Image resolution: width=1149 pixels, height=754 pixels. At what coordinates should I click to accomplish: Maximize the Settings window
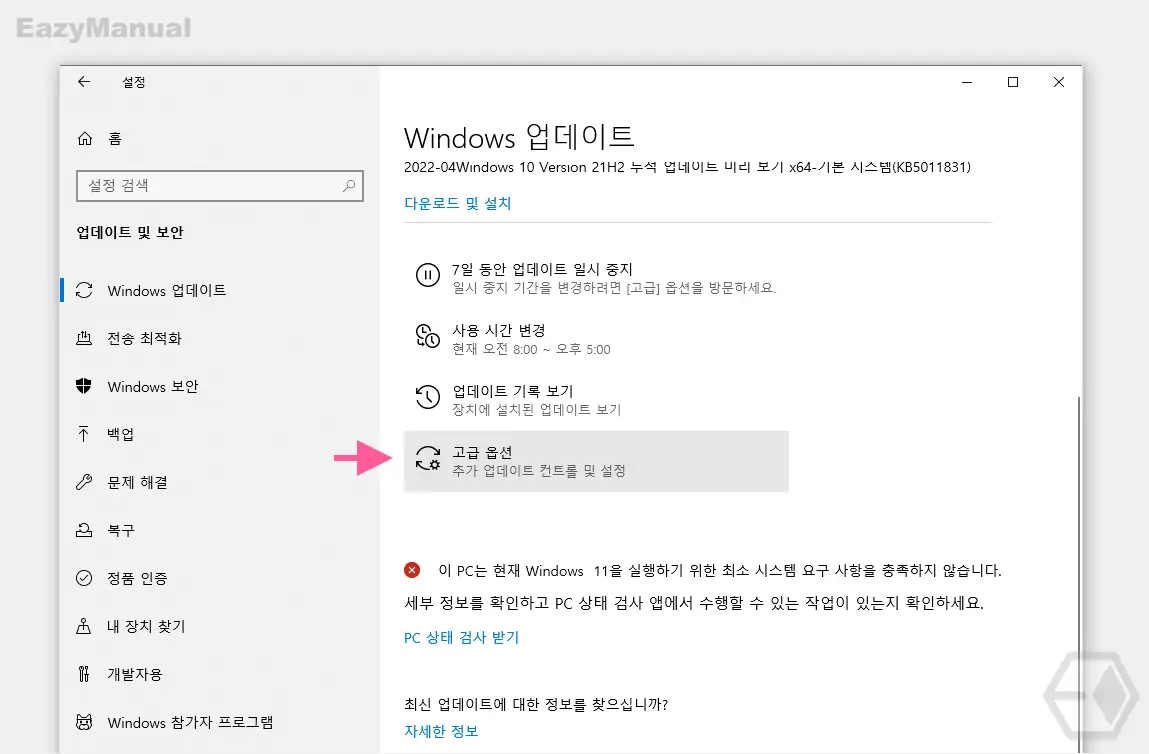tap(1013, 82)
